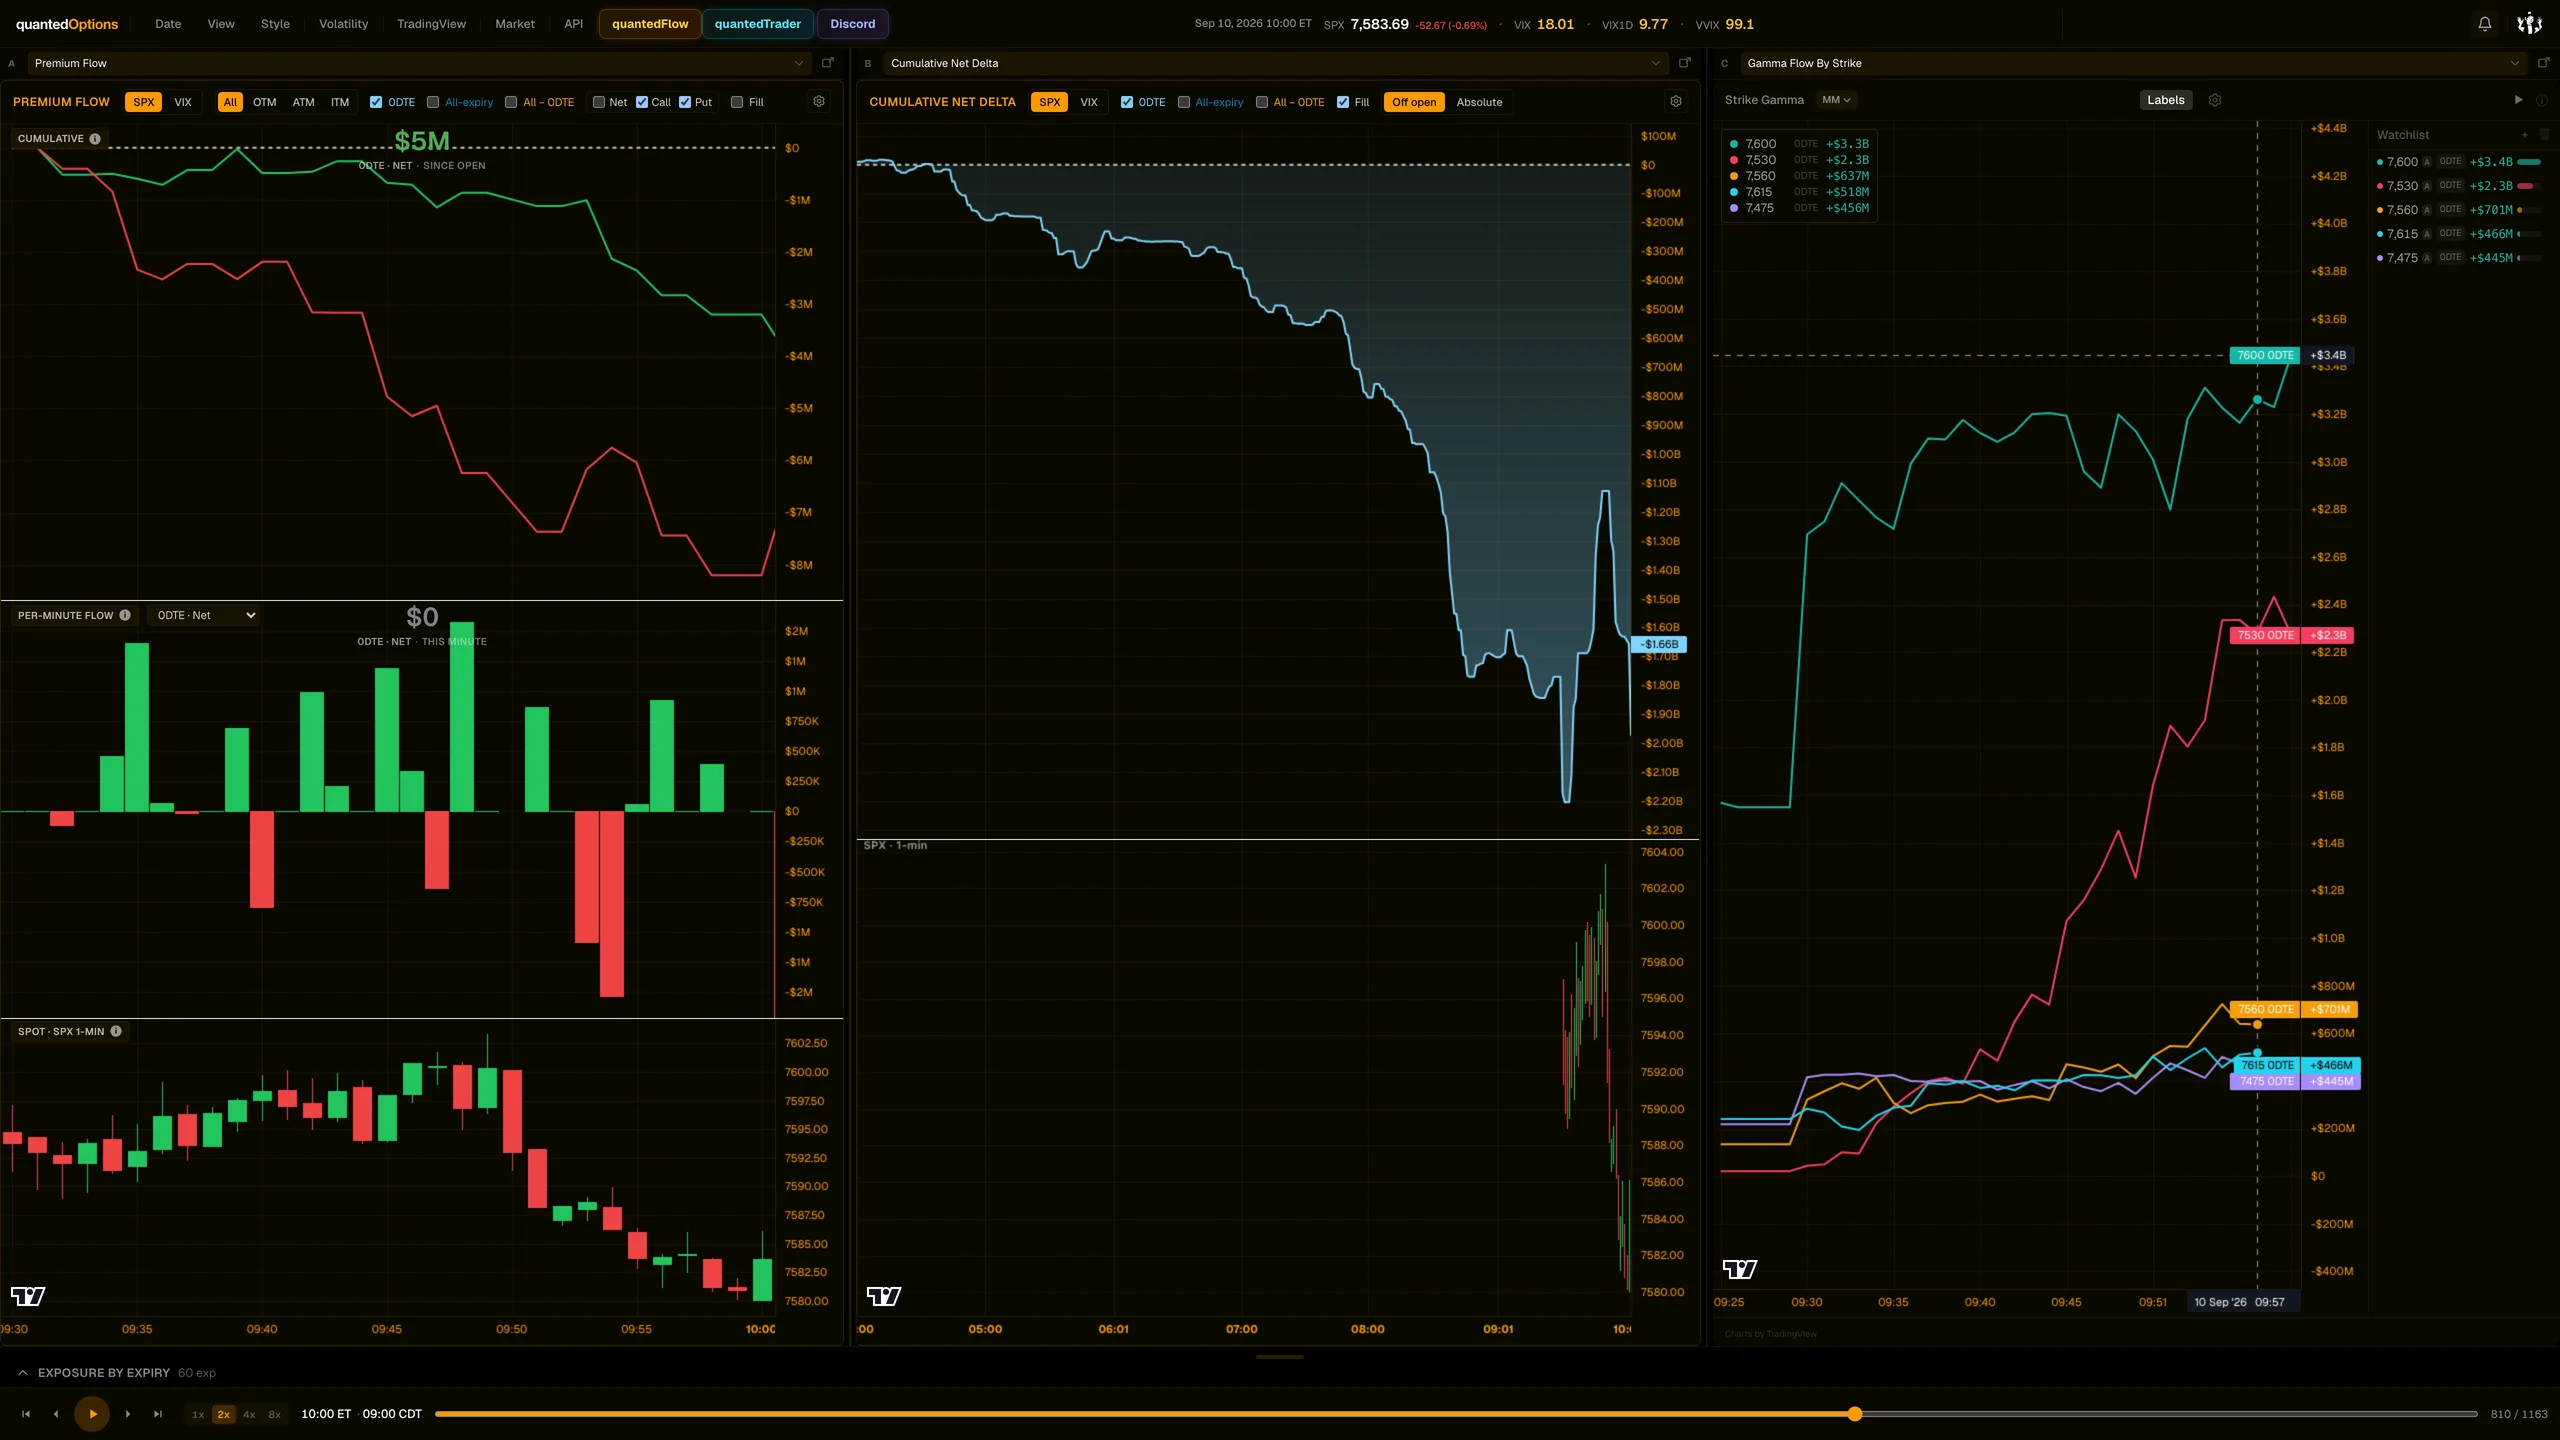Viewport: 2560px width, 1440px height.
Task: Enable the All-expiry checkbox in Premium Flow
Action: [433, 102]
